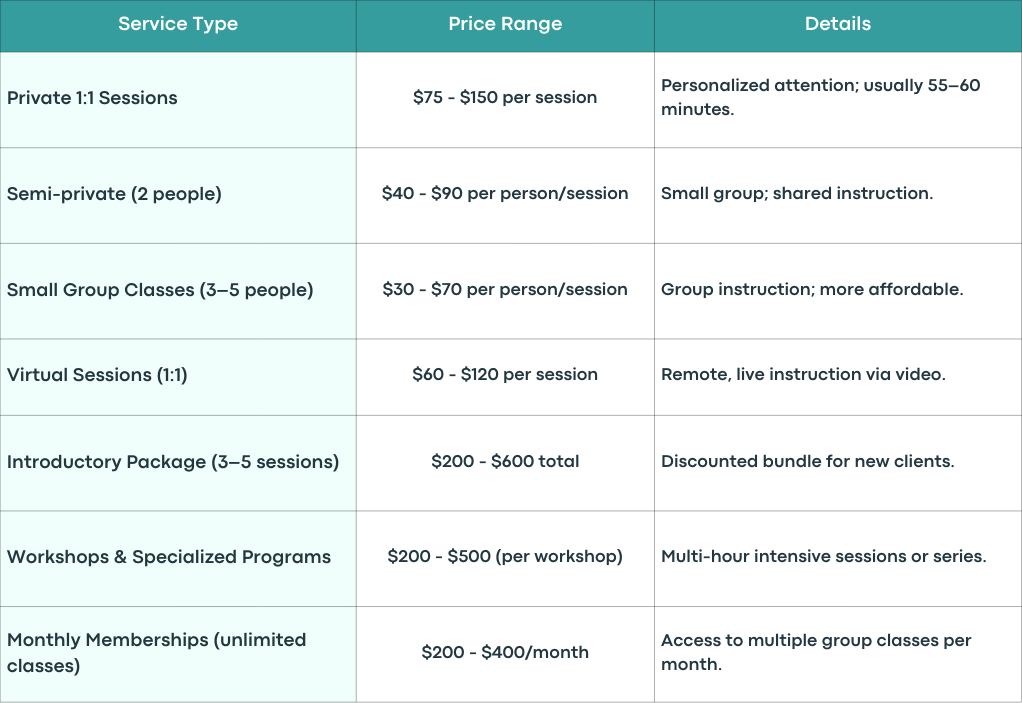Click the Price Range column header
1022x703 pixels.
coord(505,25)
